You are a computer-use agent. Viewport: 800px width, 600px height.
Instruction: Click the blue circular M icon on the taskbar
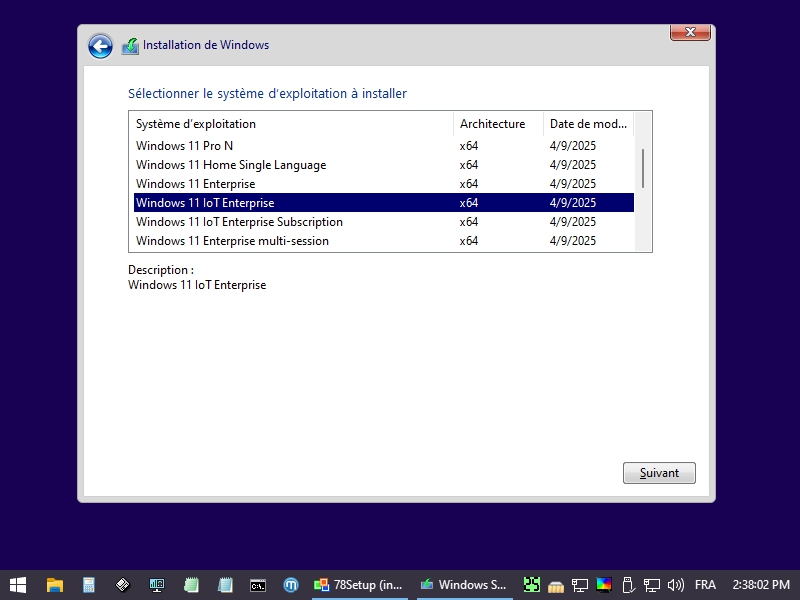pyautogui.click(x=291, y=585)
